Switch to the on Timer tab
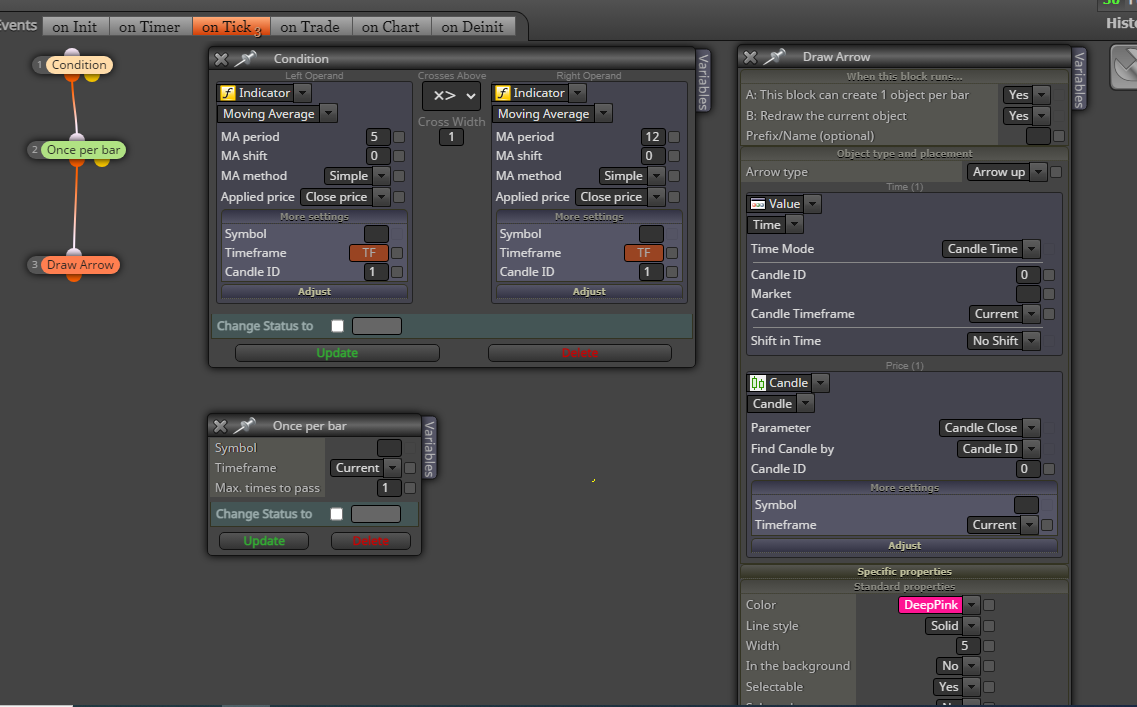 pos(149,27)
